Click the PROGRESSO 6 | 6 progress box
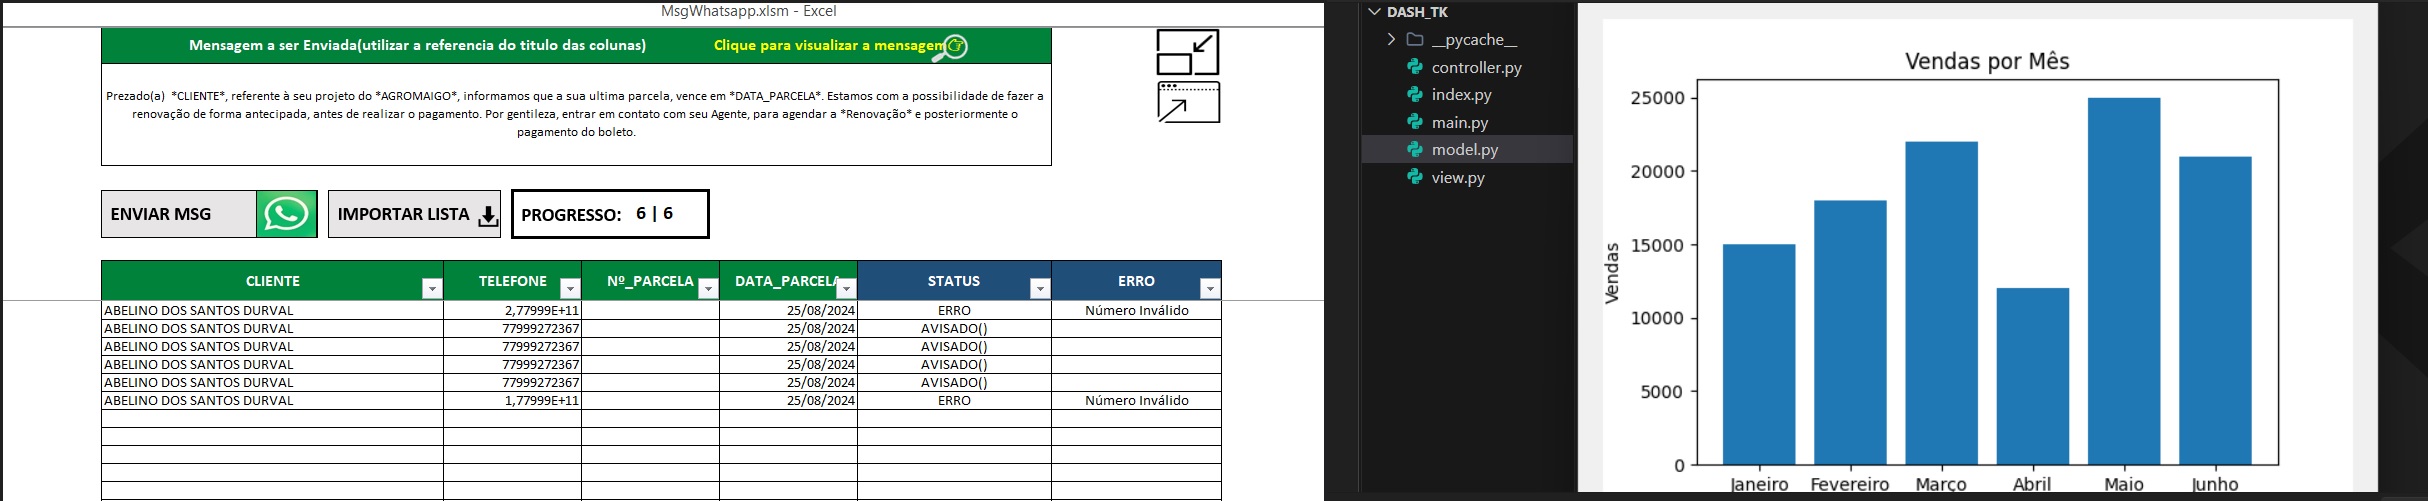 [x=610, y=214]
